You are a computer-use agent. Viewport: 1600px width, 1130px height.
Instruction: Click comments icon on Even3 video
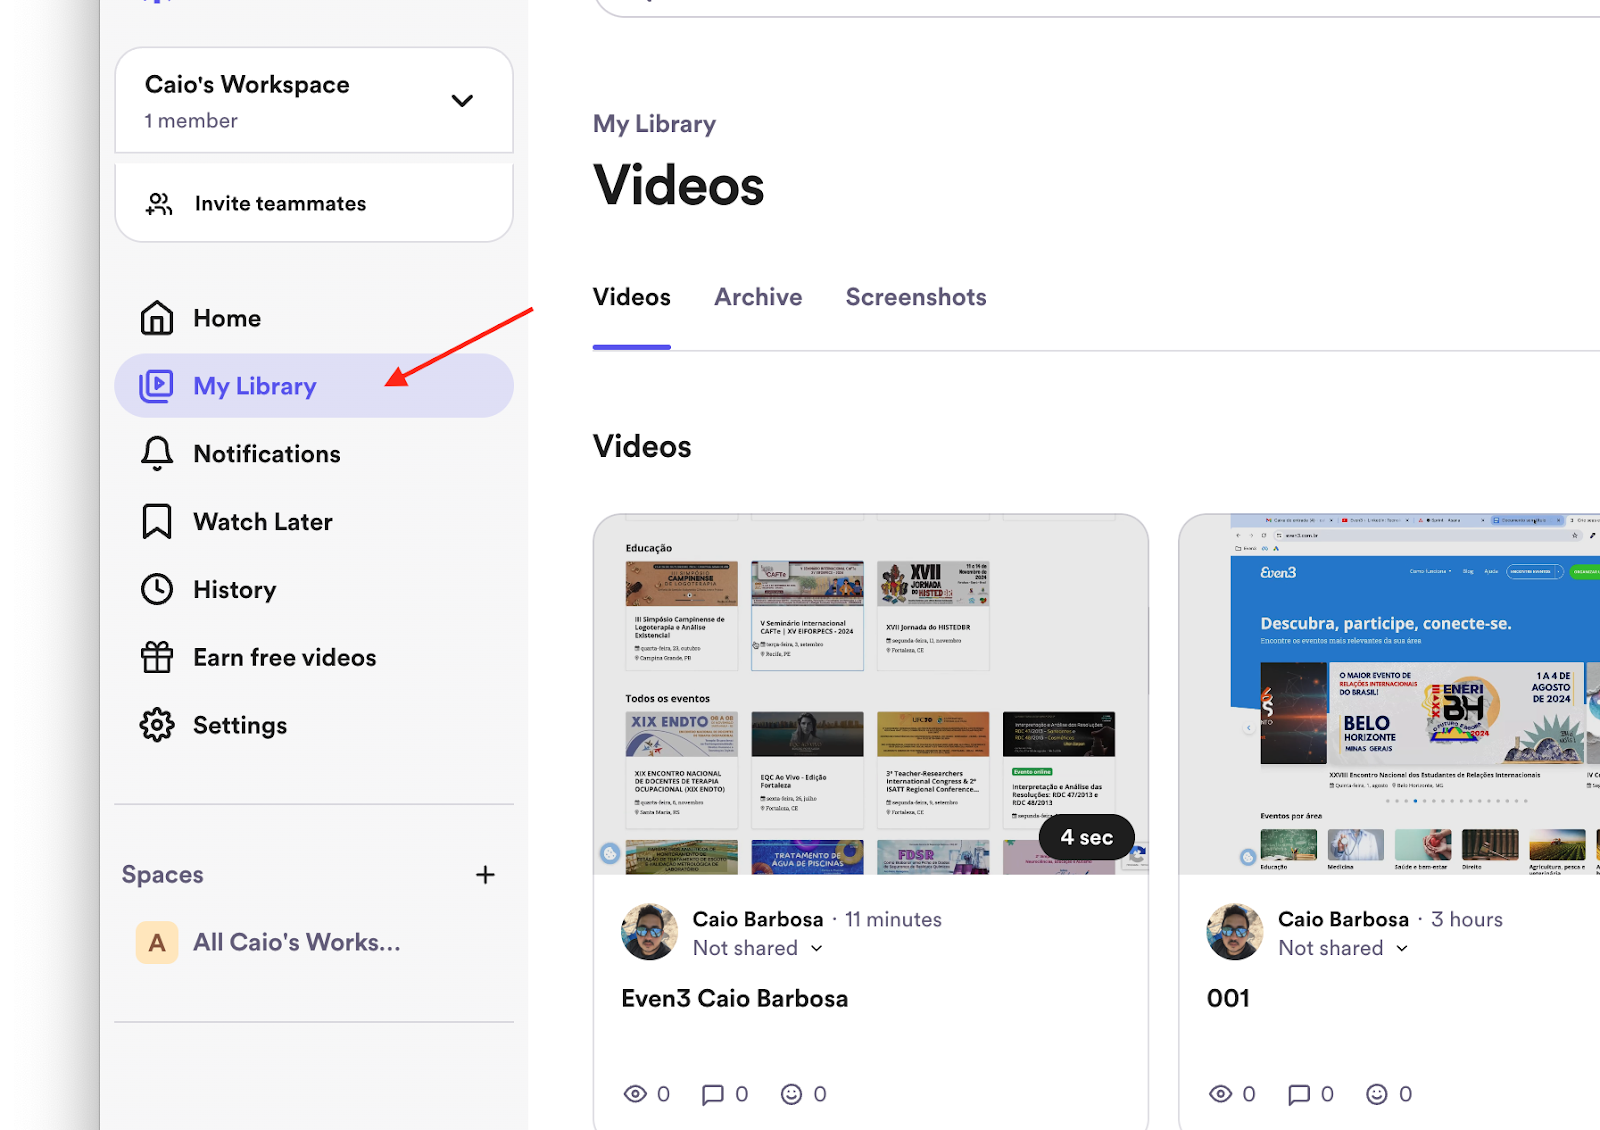click(713, 1094)
